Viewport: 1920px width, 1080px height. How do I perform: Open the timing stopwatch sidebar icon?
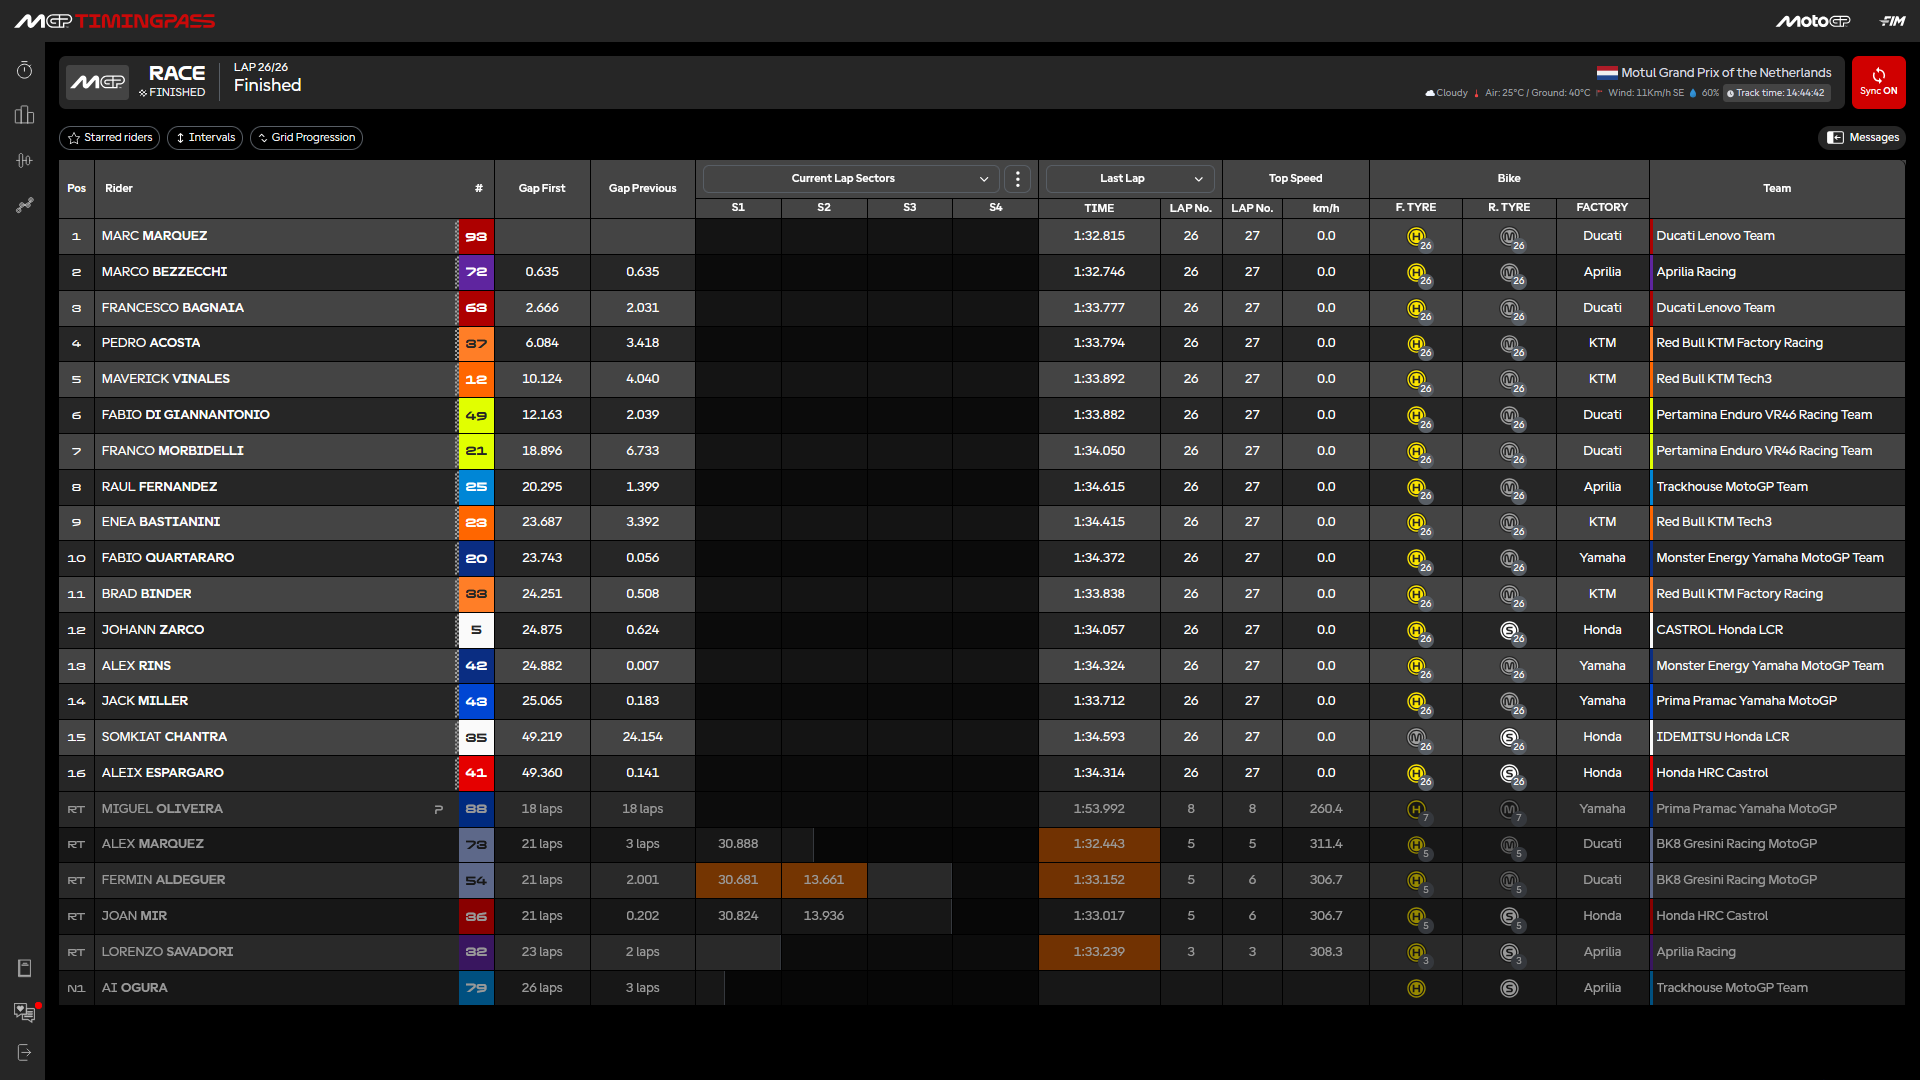coord(24,70)
